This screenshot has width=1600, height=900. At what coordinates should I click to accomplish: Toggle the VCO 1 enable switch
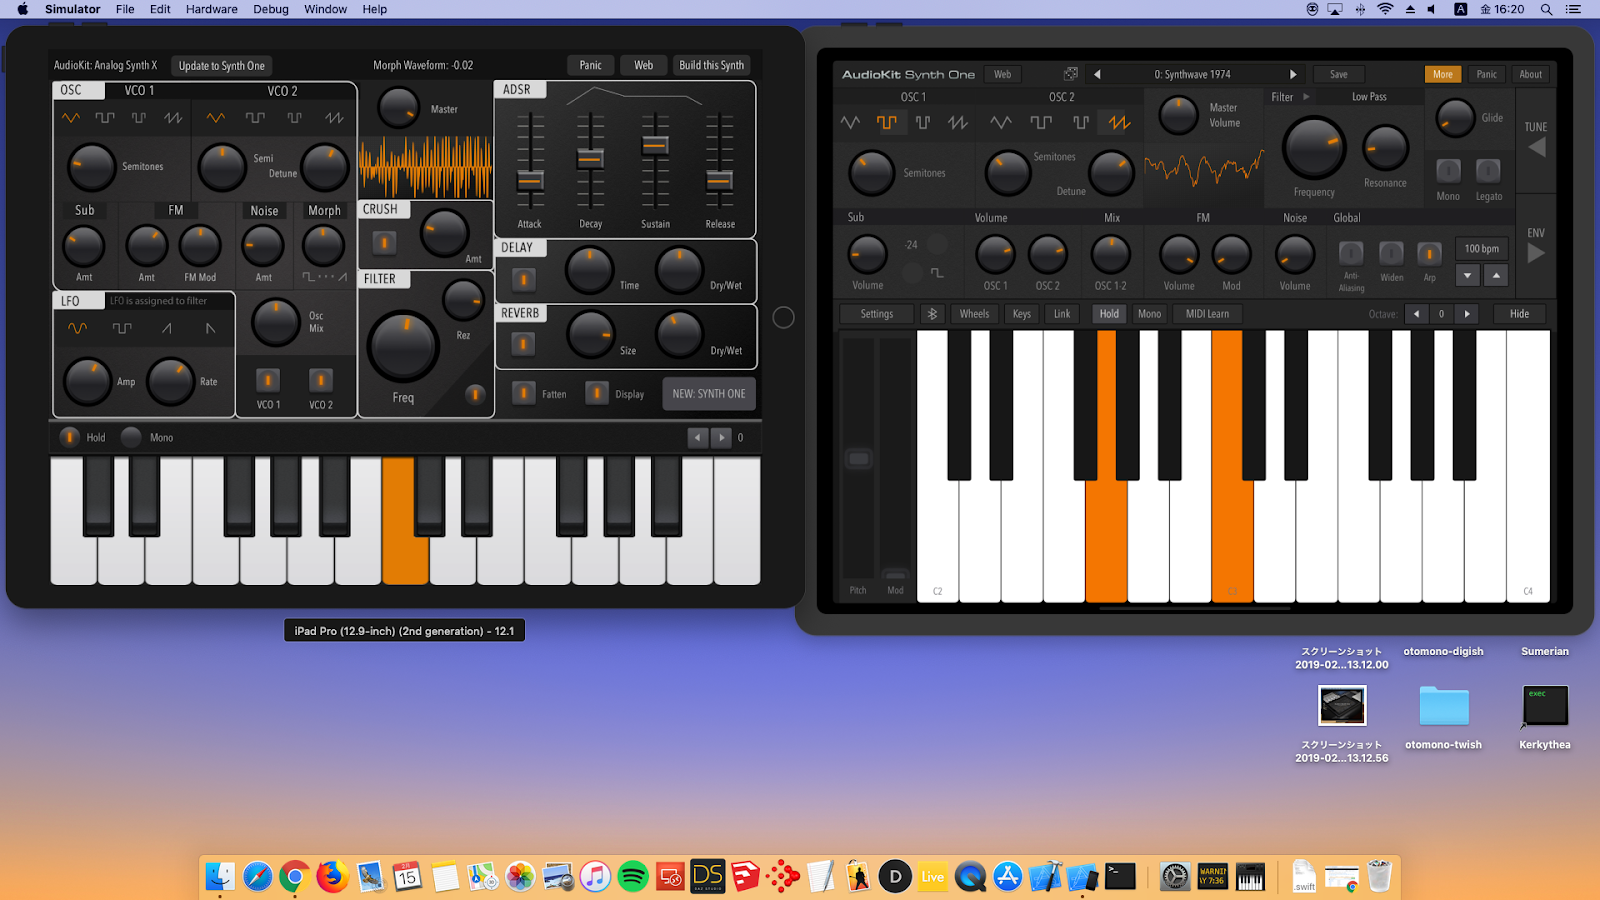tap(268, 380)
